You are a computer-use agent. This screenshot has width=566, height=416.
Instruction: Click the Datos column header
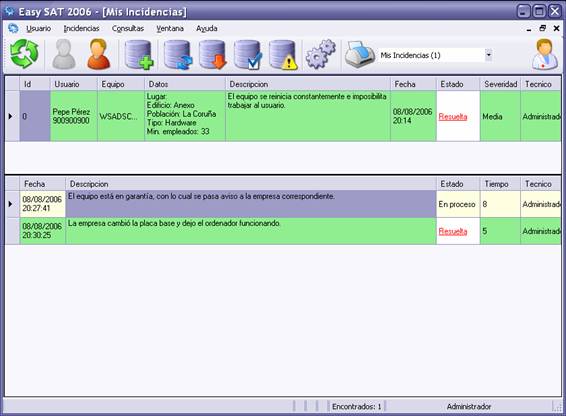tap(185, 84)
